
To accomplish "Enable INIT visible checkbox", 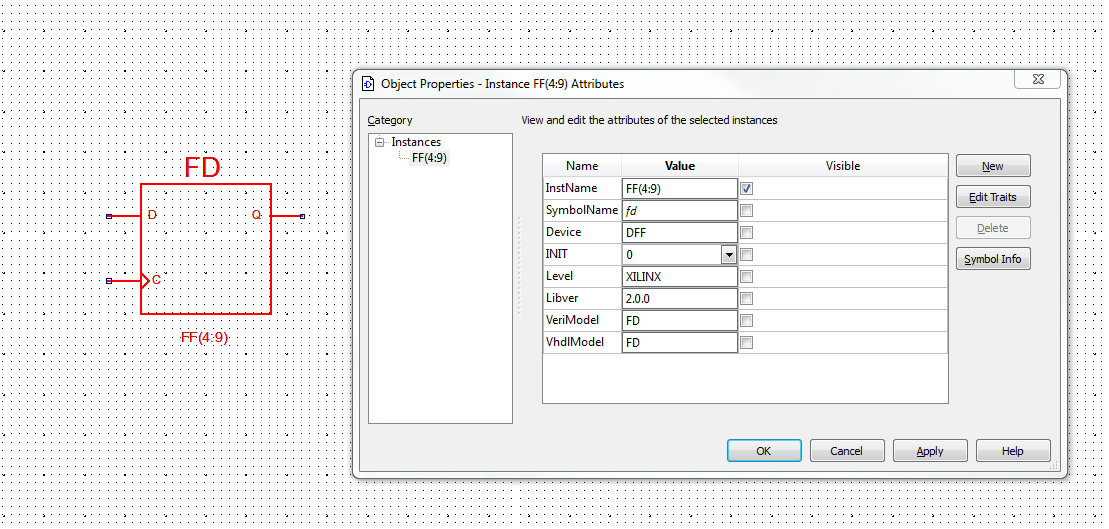I will (746, 255).
